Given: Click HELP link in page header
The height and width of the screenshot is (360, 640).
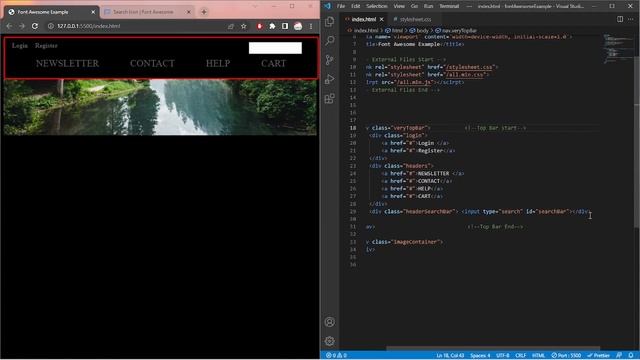Looking at the screenshot, I should 218,63.
